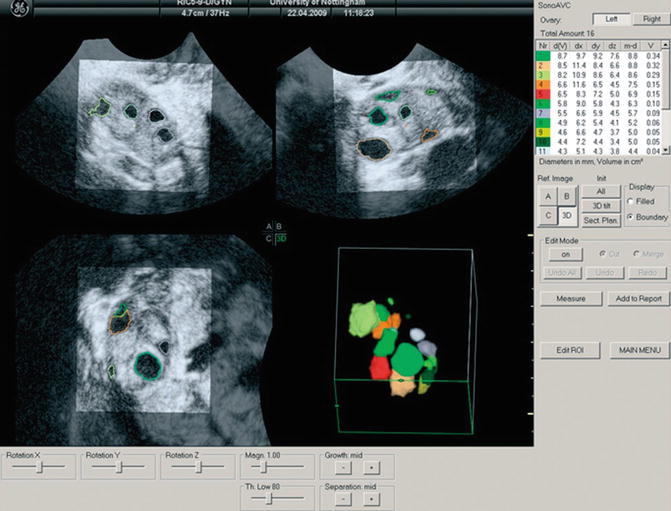
Task: Set reference image to C
Action: (x=547, y=214)
